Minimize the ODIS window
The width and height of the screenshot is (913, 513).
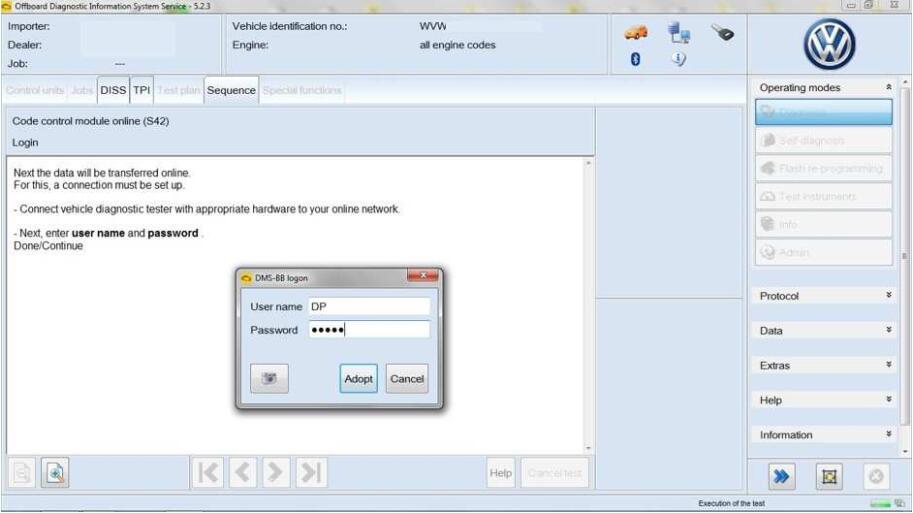tap(851, 5)
